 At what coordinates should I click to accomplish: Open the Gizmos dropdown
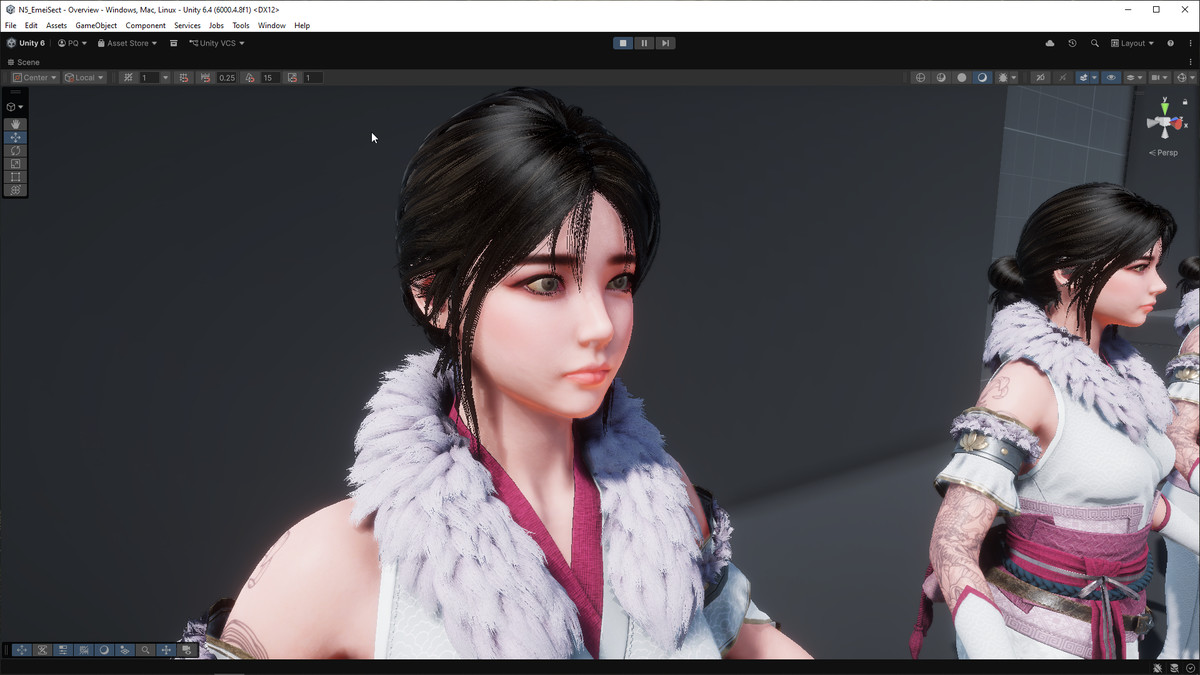(1183, 78)
